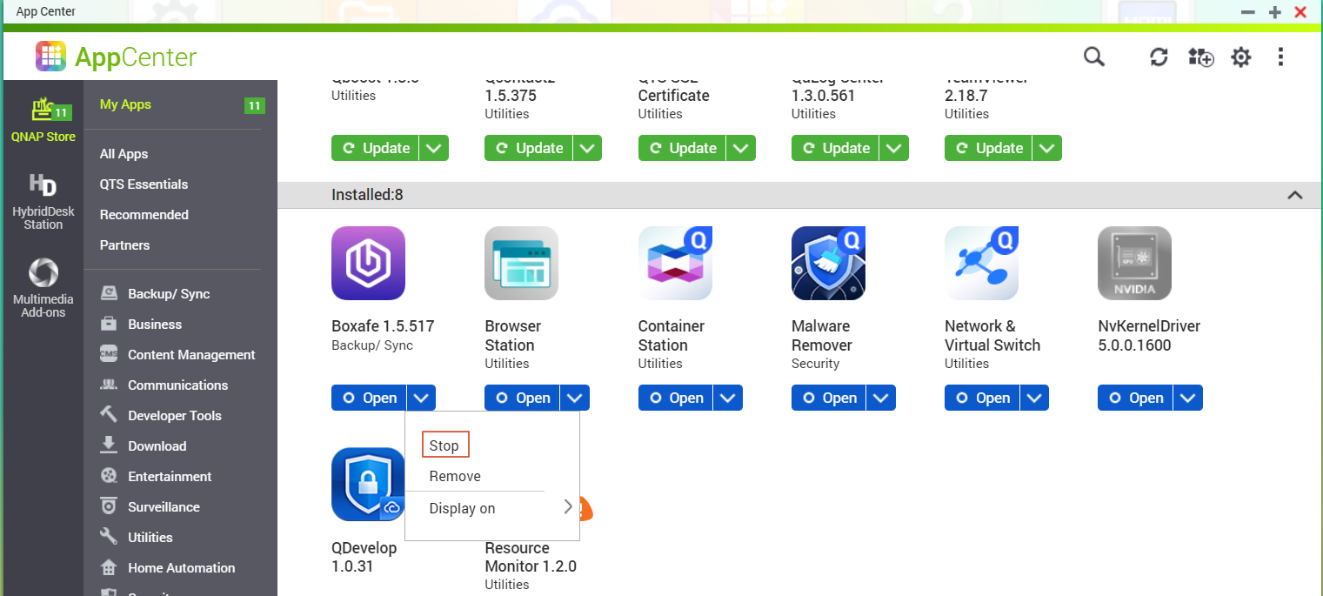This screenshot has width=1323, height=596.
Task: Expand dropdown arrow next to Browser Station Open
Action: tap(575, 398)
